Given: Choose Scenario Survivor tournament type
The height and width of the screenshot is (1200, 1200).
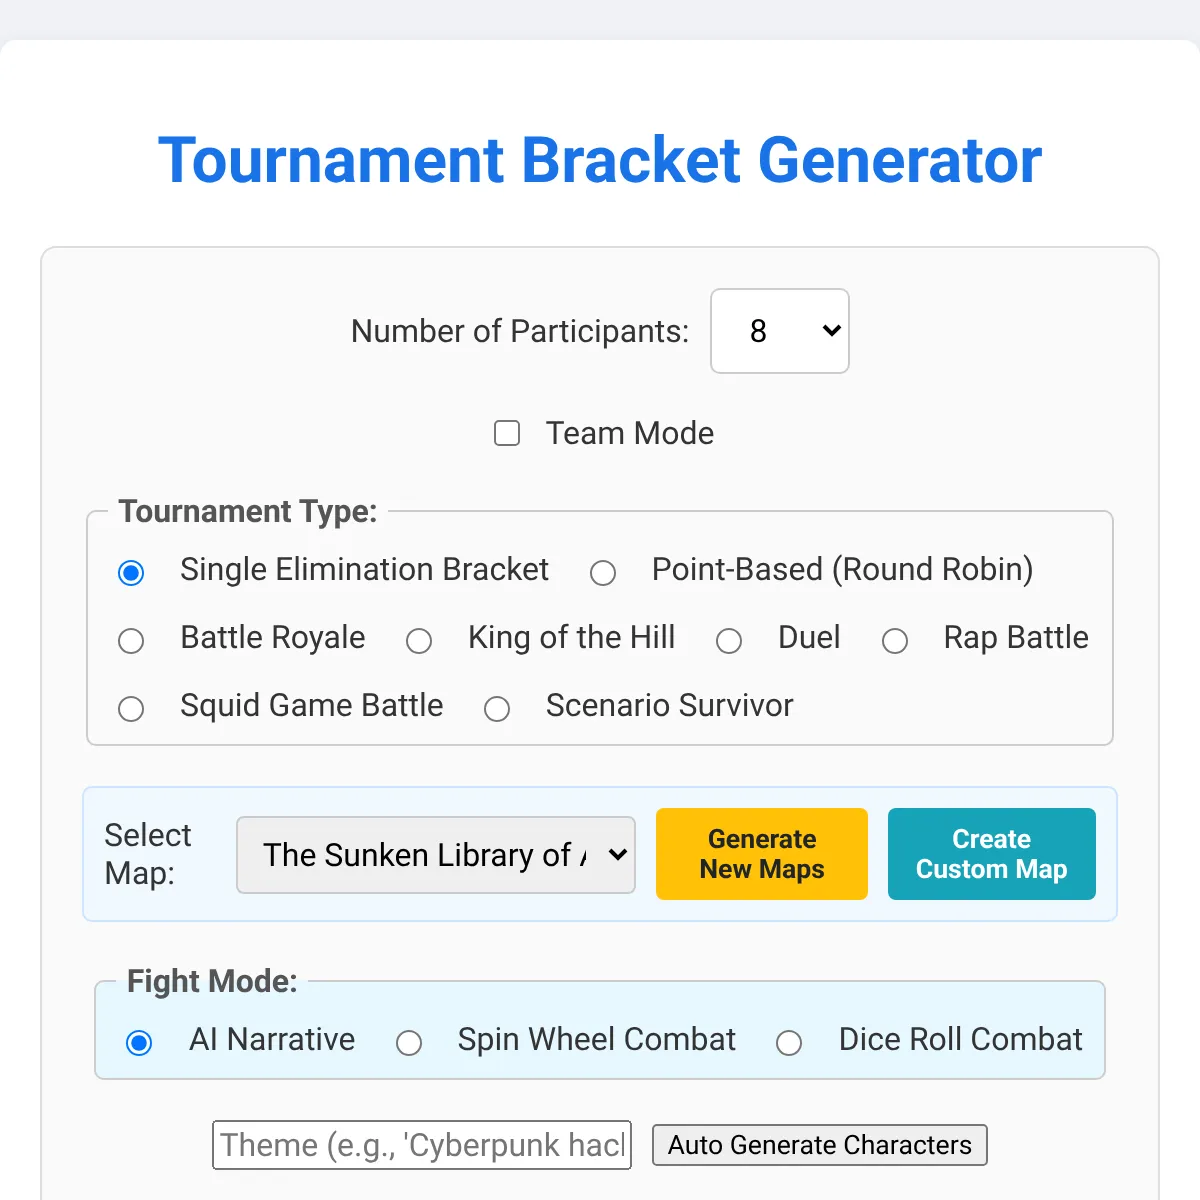Looking at the screenshot, I should [497, 709].
